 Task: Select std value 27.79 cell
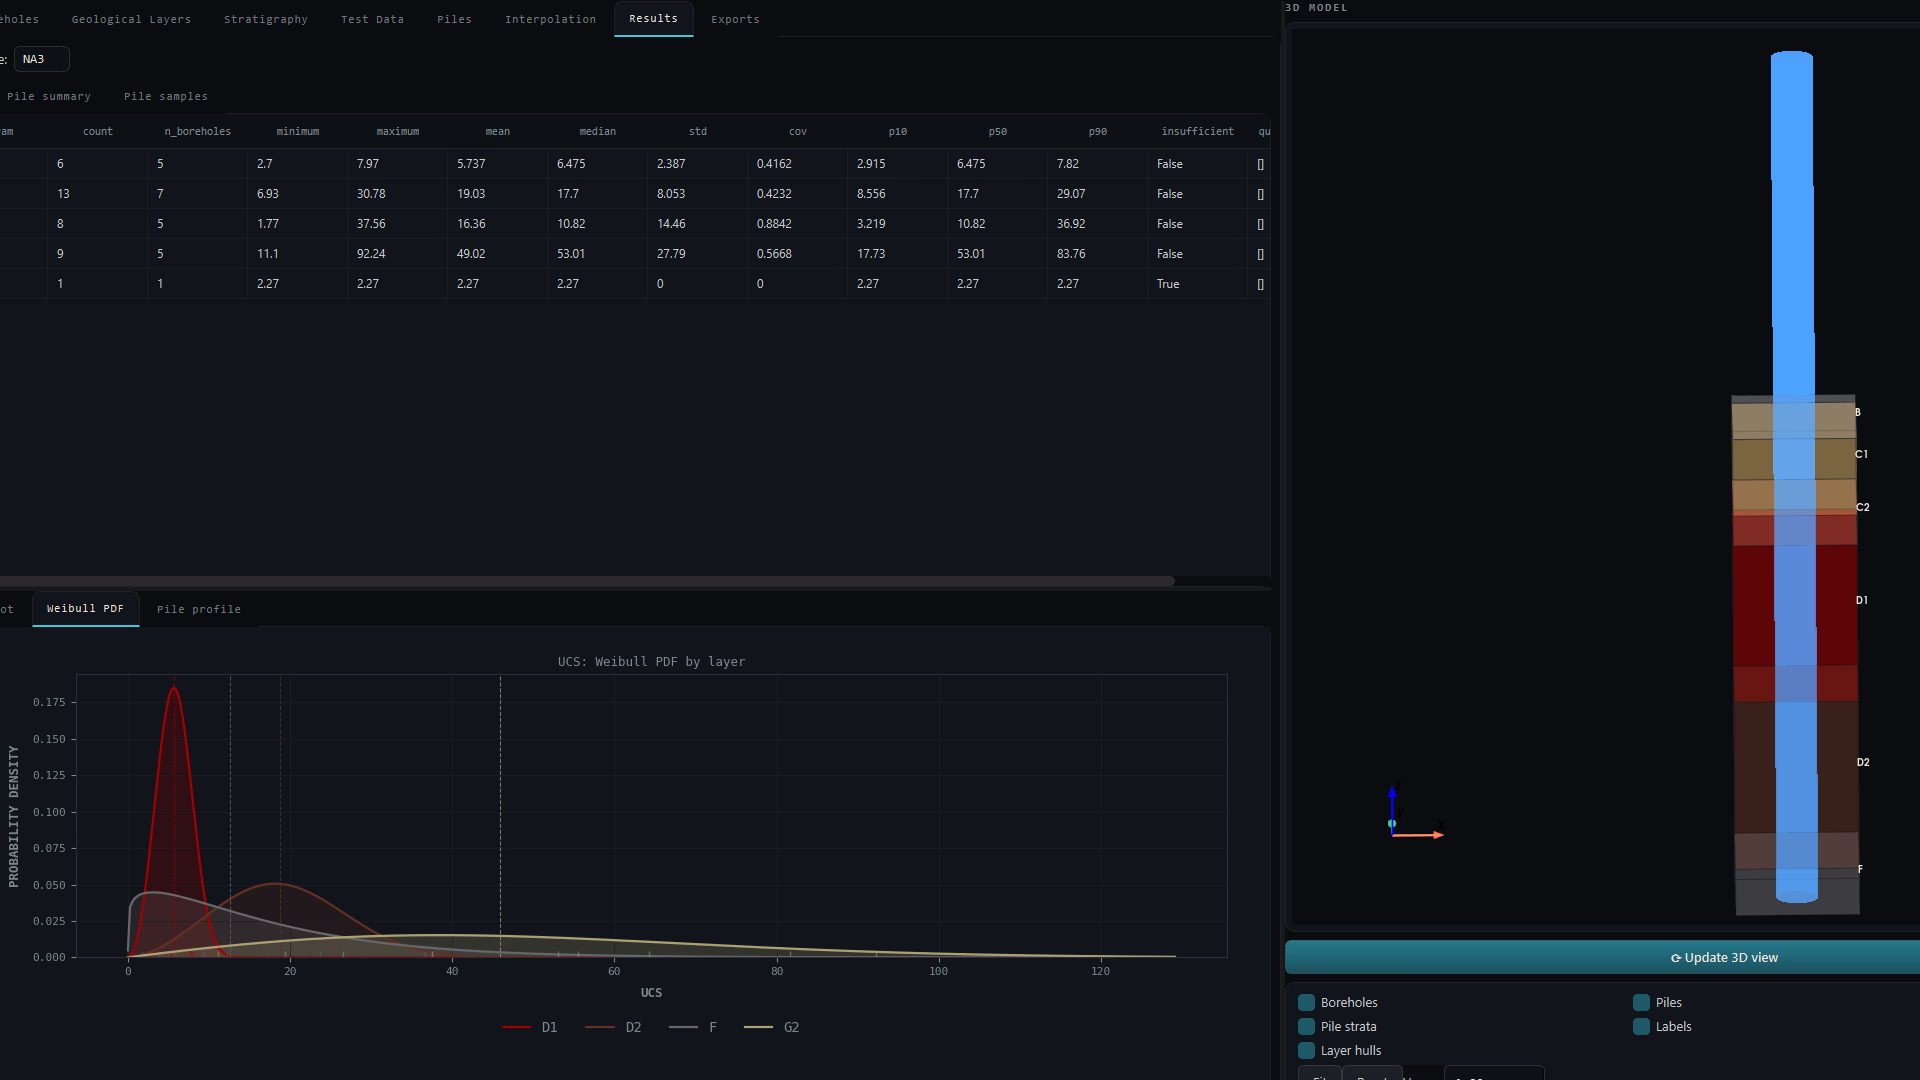698,254
